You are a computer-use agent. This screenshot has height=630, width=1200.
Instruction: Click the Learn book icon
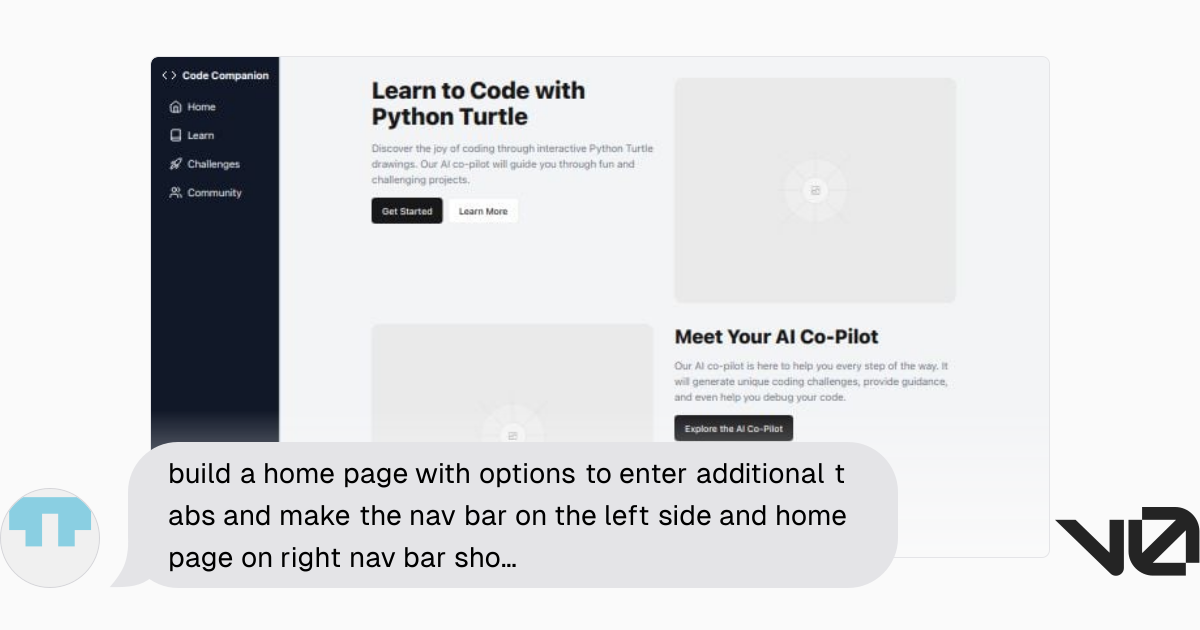(x=176, y=135)
